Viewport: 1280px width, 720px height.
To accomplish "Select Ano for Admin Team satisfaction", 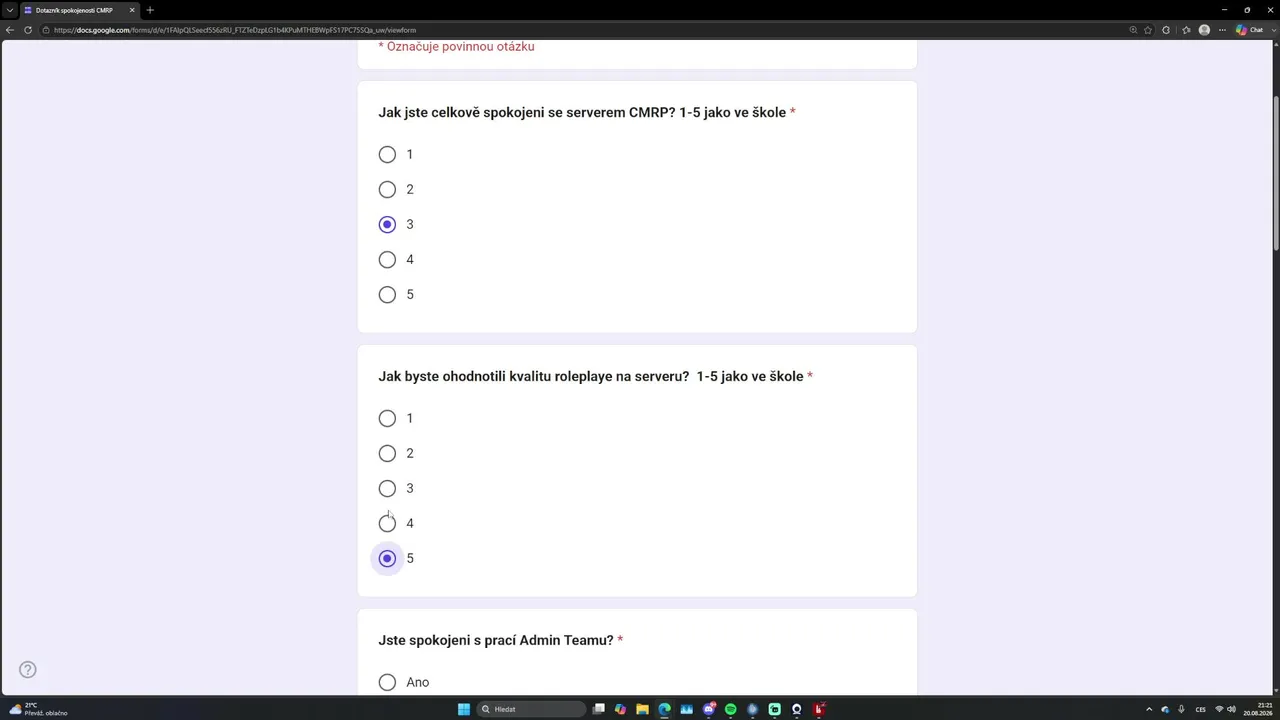I will [x=387, y=682].
